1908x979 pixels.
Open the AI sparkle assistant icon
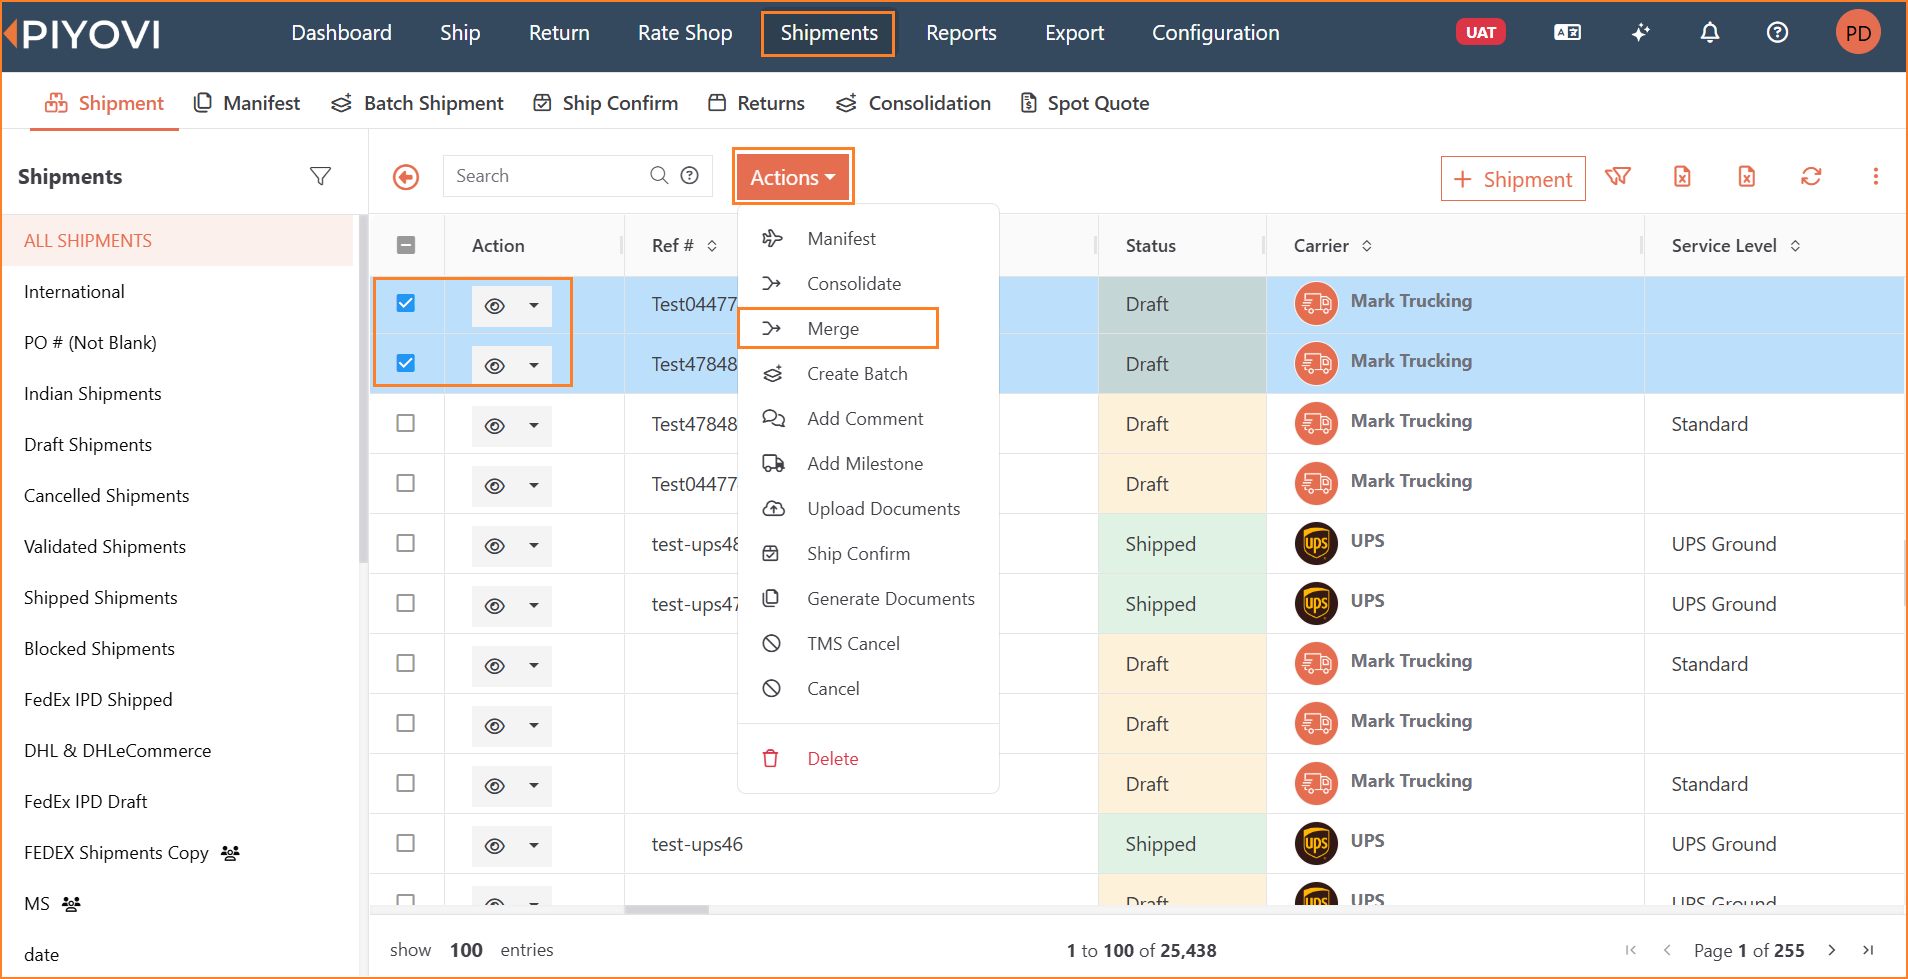pyautogui.click(x=1641, y=33)
